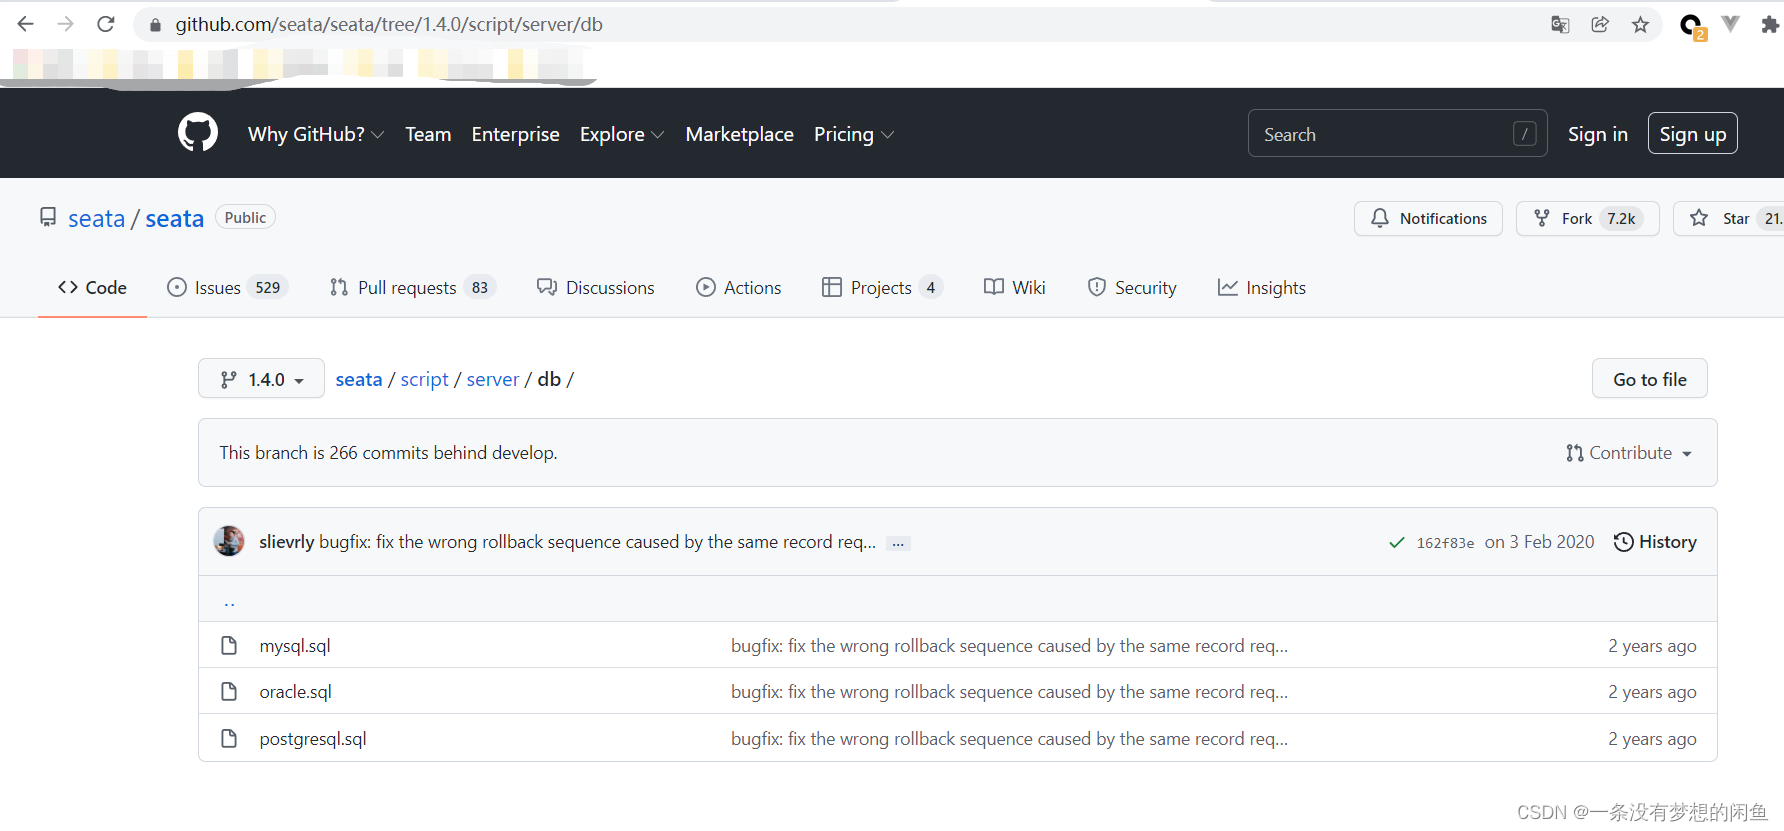Click script in the breadcrumb path
Screen dimensions: 1784x831
click(425, 379)
